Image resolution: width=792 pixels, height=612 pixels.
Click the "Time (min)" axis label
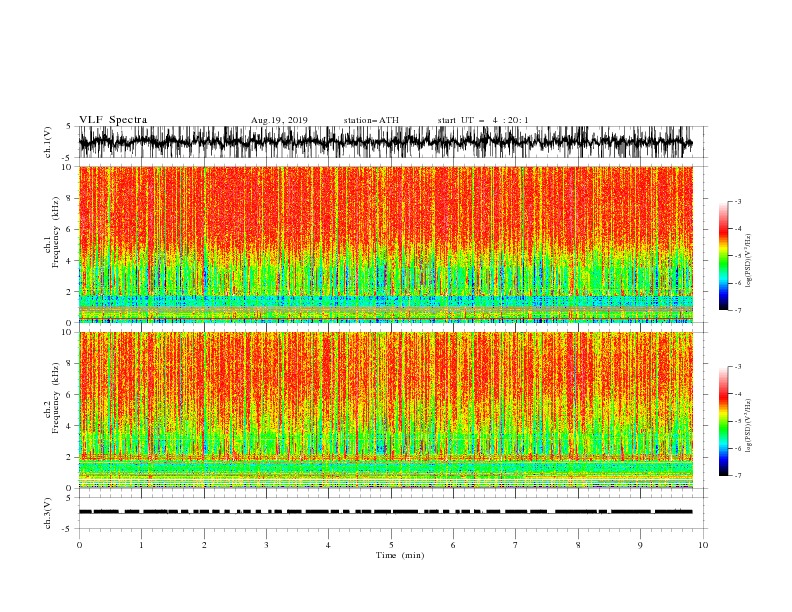tap(400, 555)
